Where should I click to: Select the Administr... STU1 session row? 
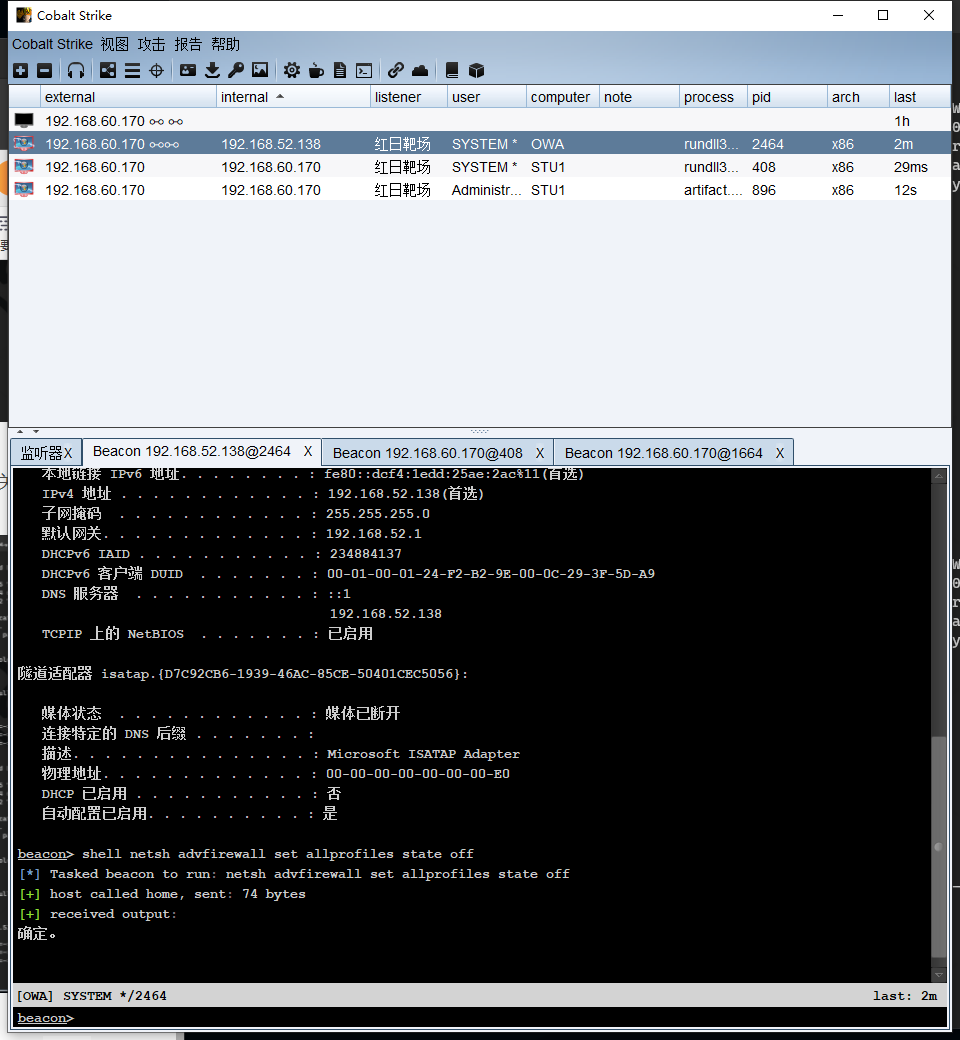pos(480,190)
